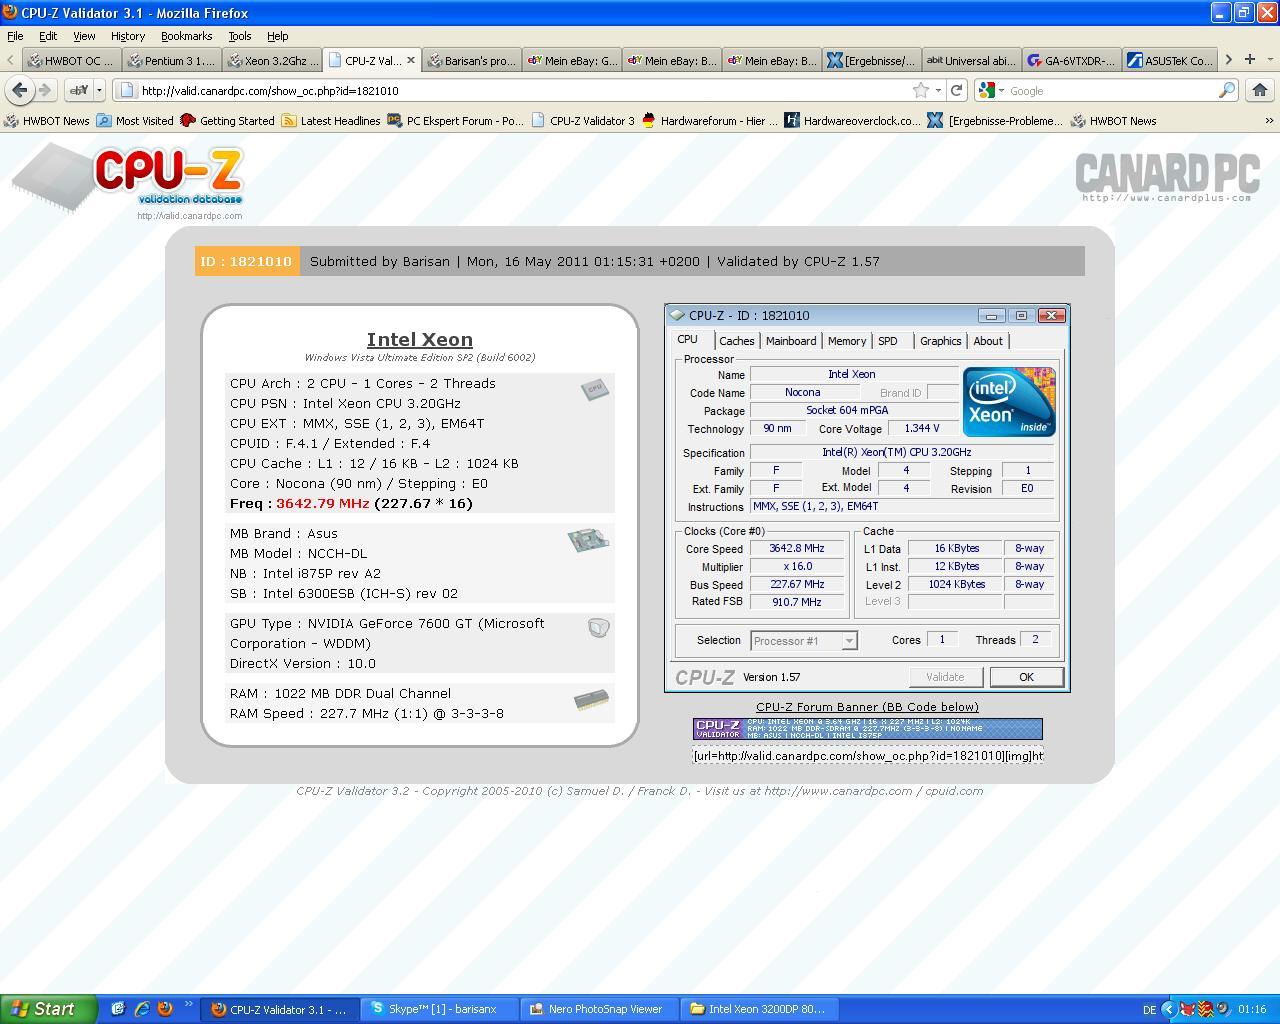Switch to the Barisan's pro... browser tab

tap(472, 60)
